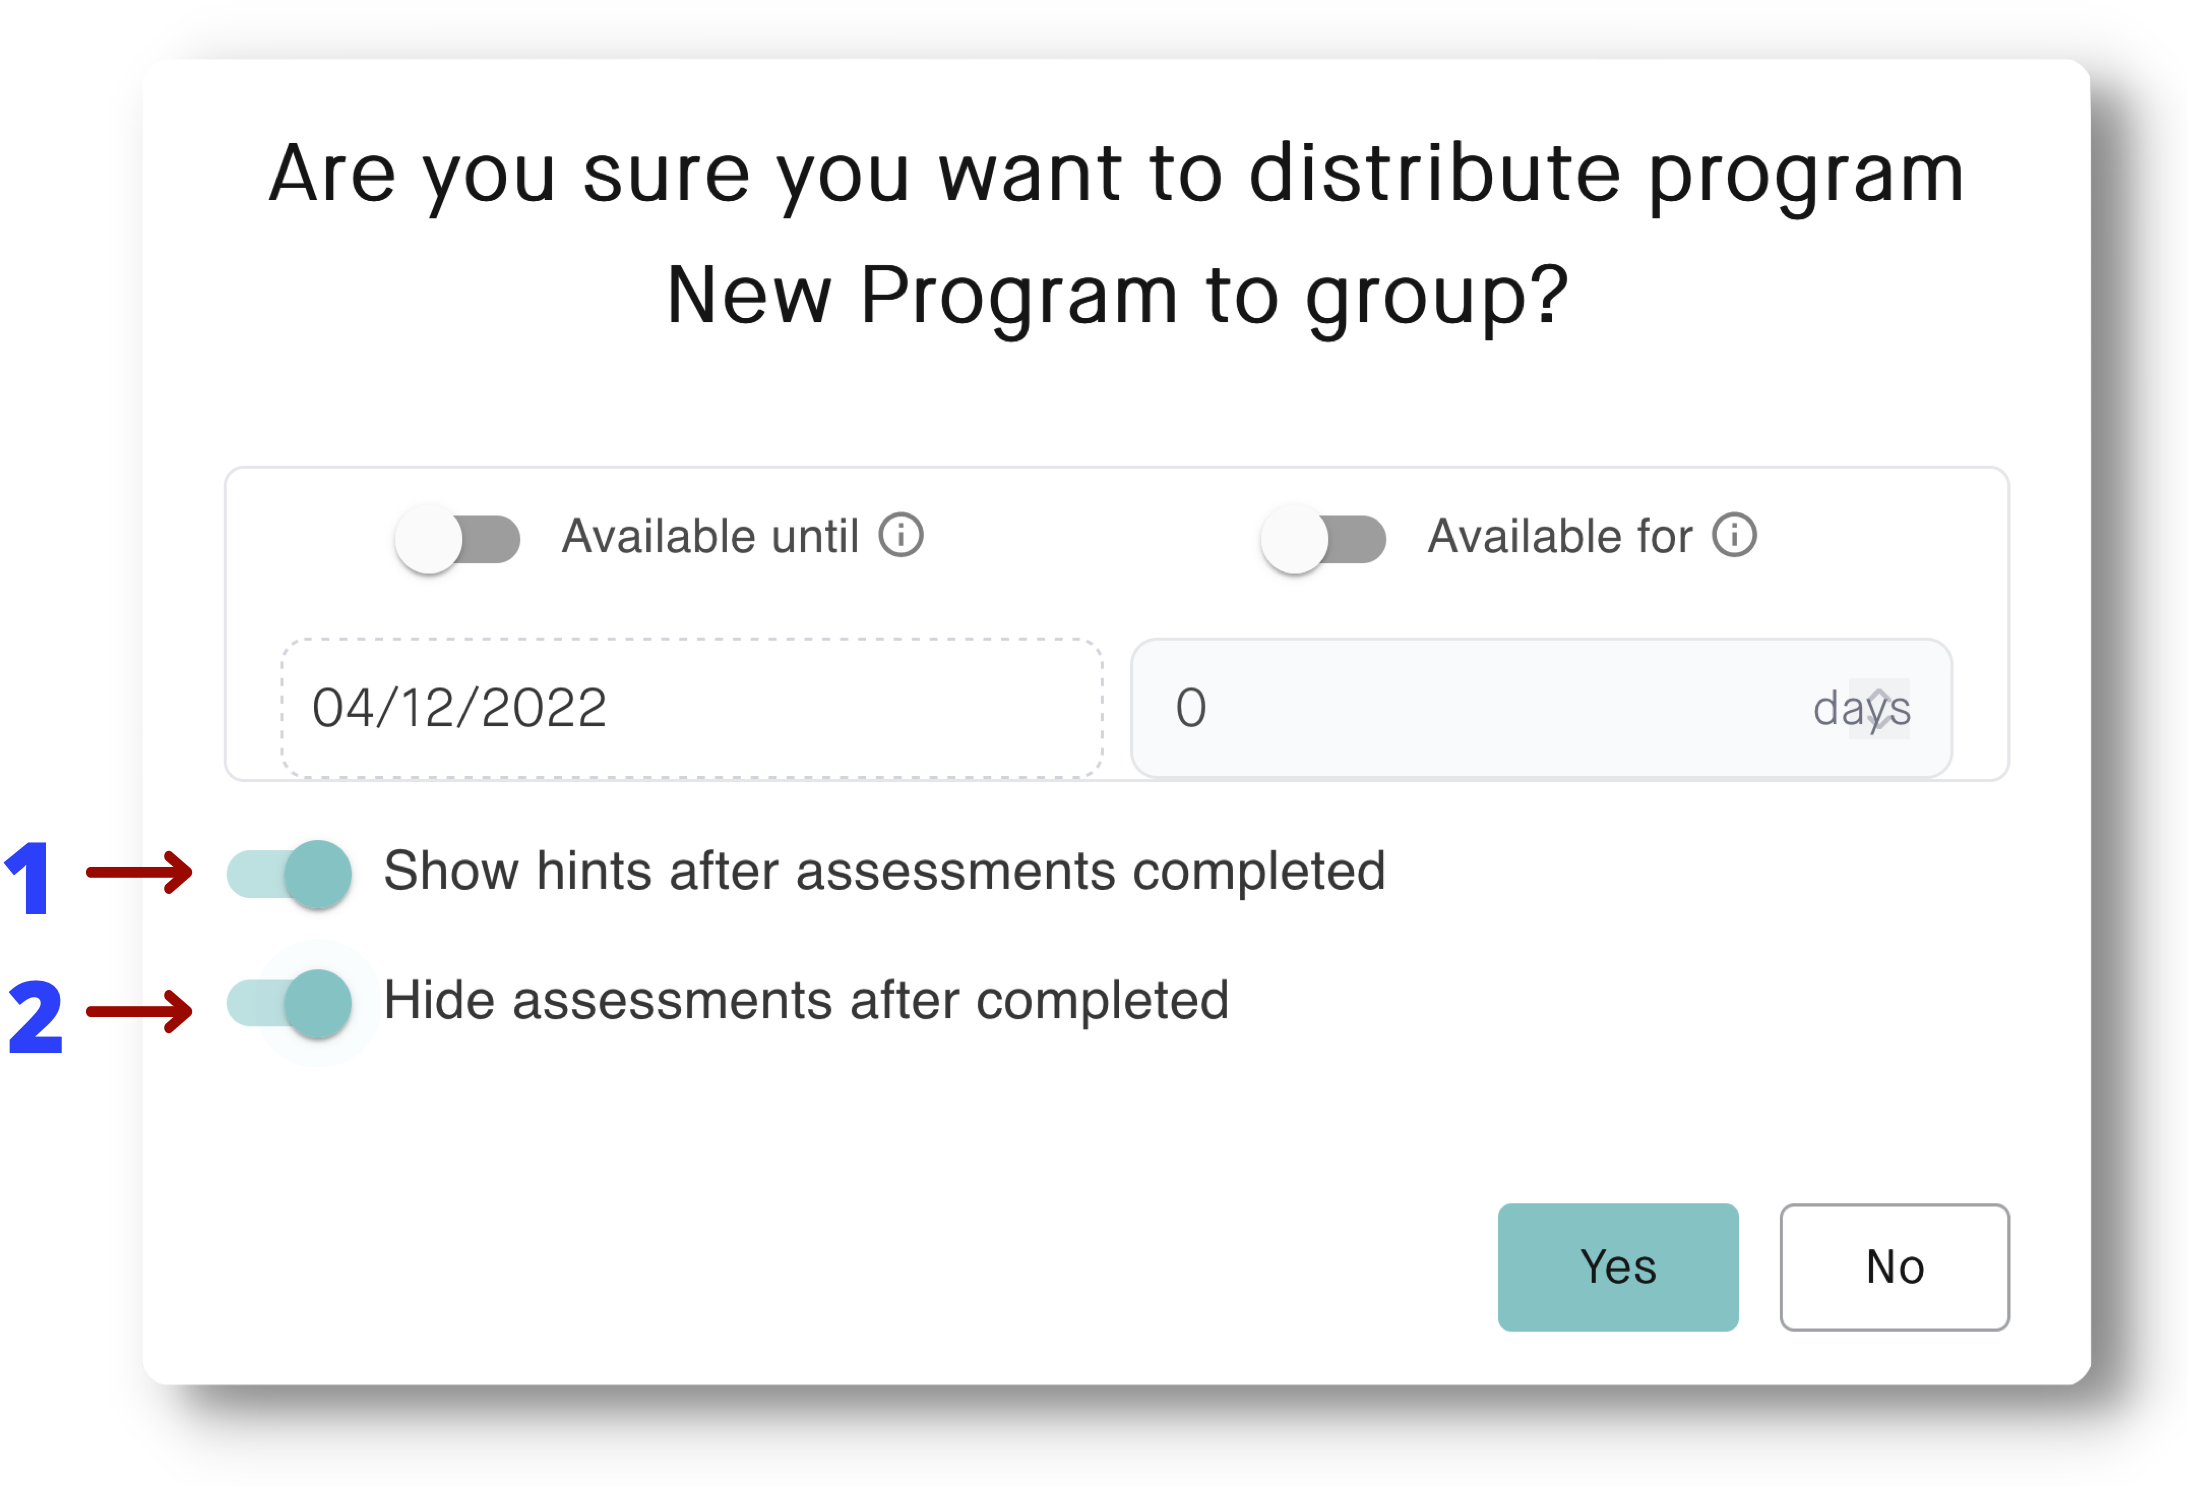
Task: Click the red arrow pointing at Hide assessments
Action: tap(139, 1011)
